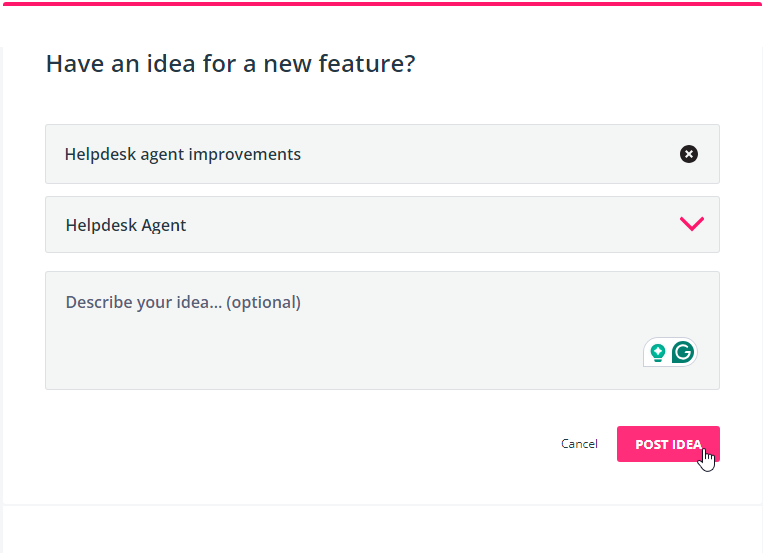Submit the idea using the pink button
The width and height of the screenshot is (763, 553).
click(668, 444)
